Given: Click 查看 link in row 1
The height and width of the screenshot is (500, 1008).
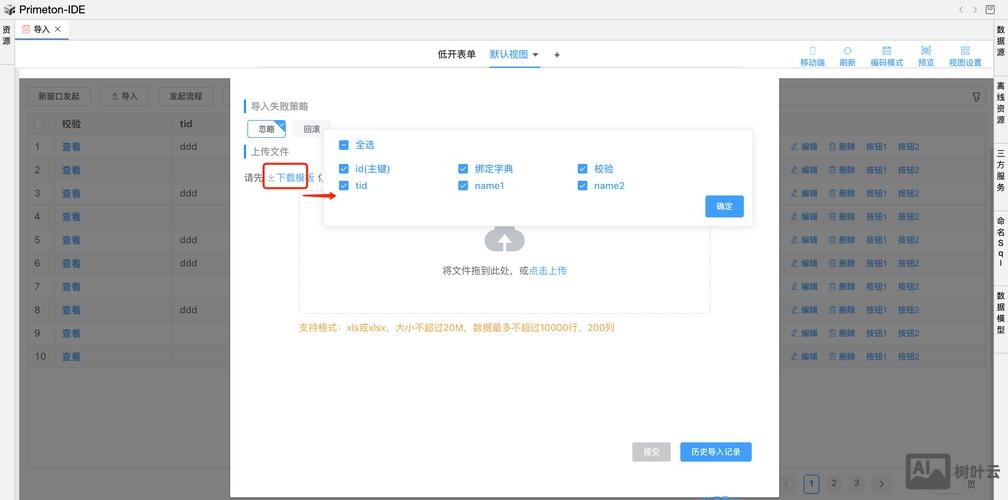Looking at the screenshot, I should pyautogui.click(x=71, y=147).
